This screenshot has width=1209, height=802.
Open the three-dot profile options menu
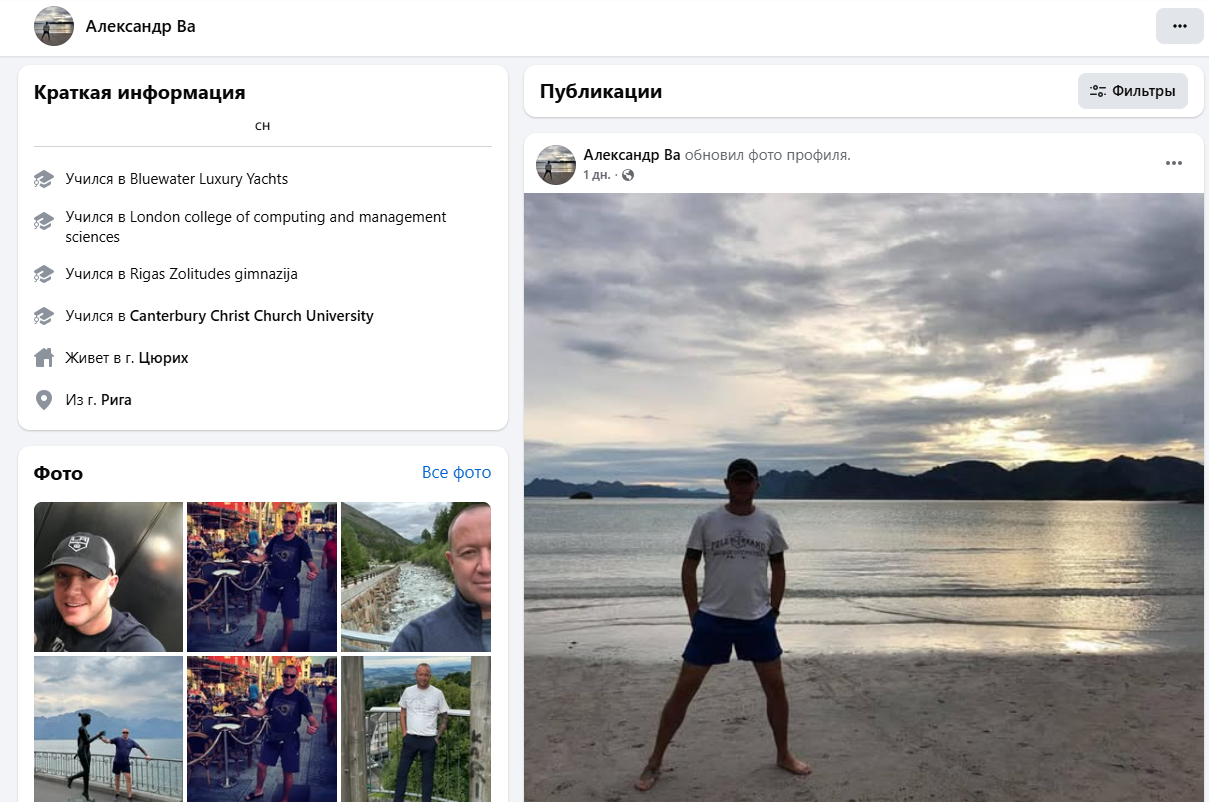1179,26
